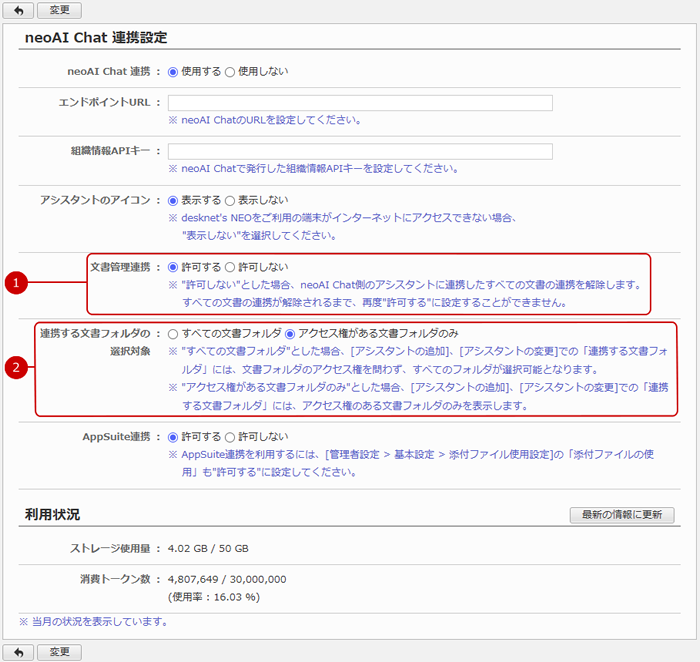Image resolution: width=700 pixels, height=662 pixels.
Task: Click the top back arrow icon
Action: coord(18,10)
